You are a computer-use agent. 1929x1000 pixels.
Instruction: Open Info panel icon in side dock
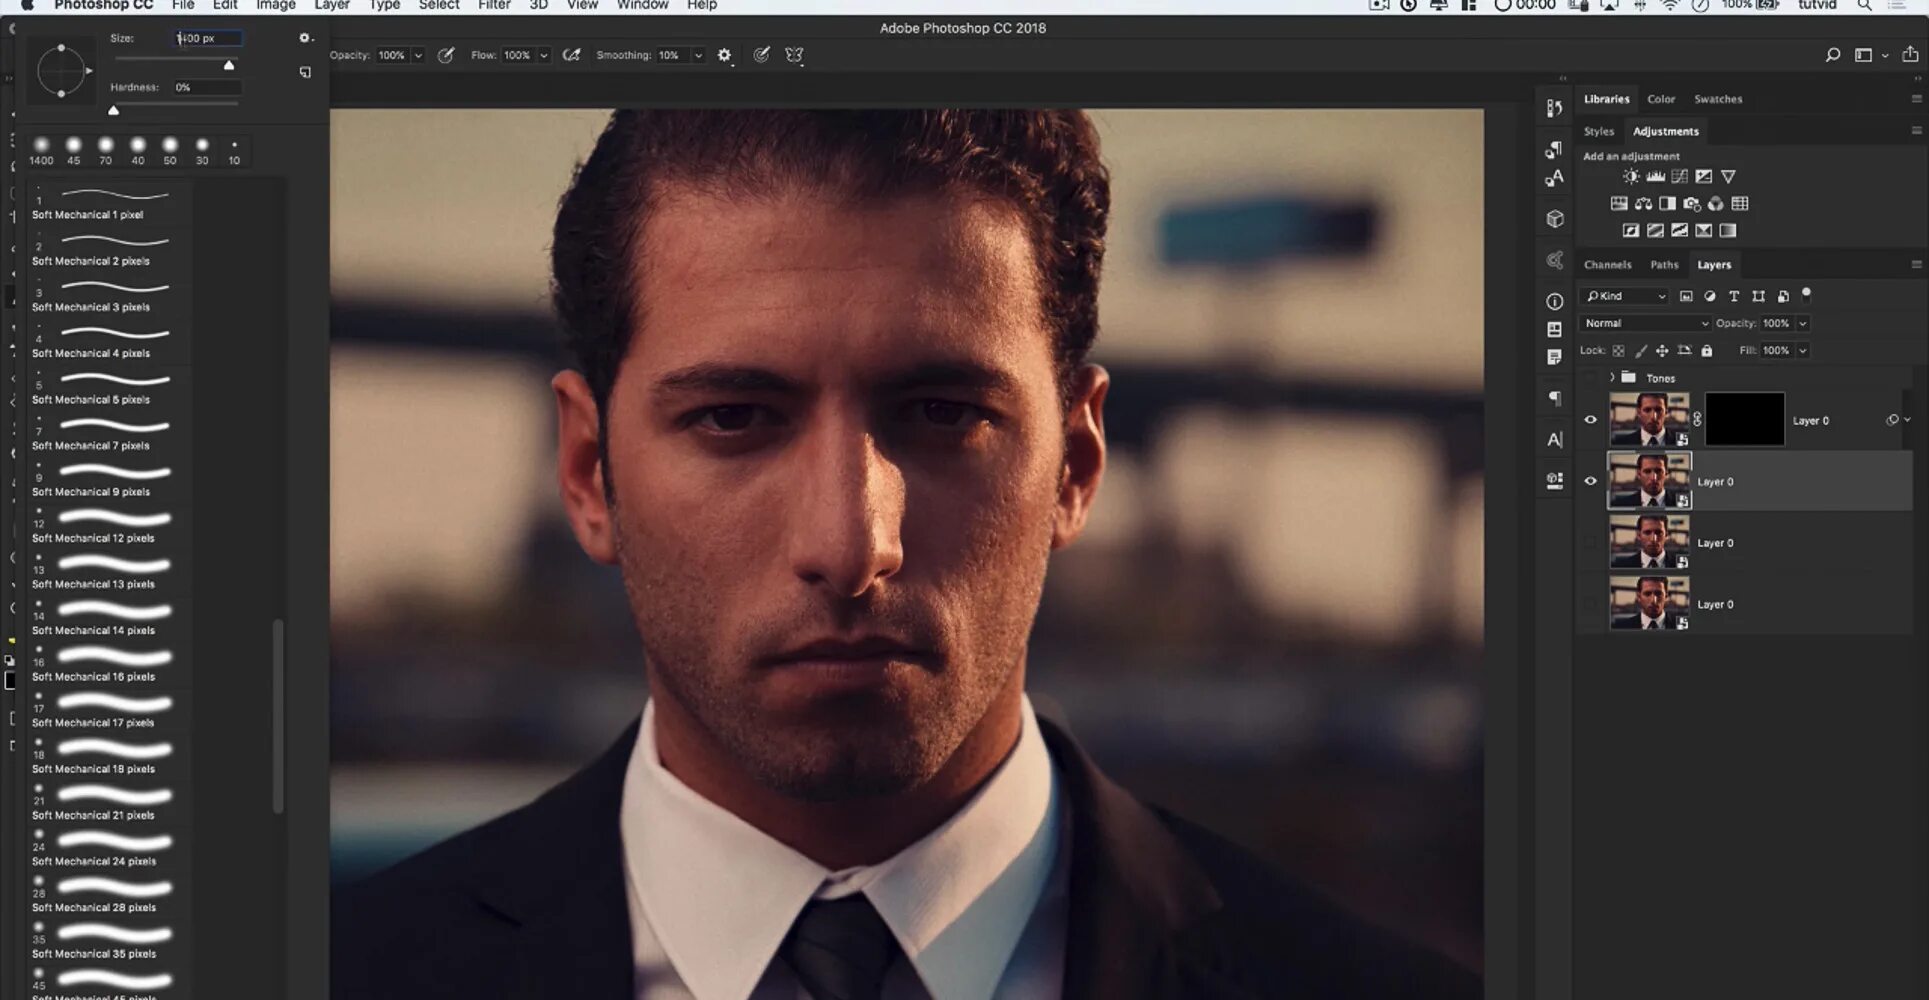point(1554,301)
